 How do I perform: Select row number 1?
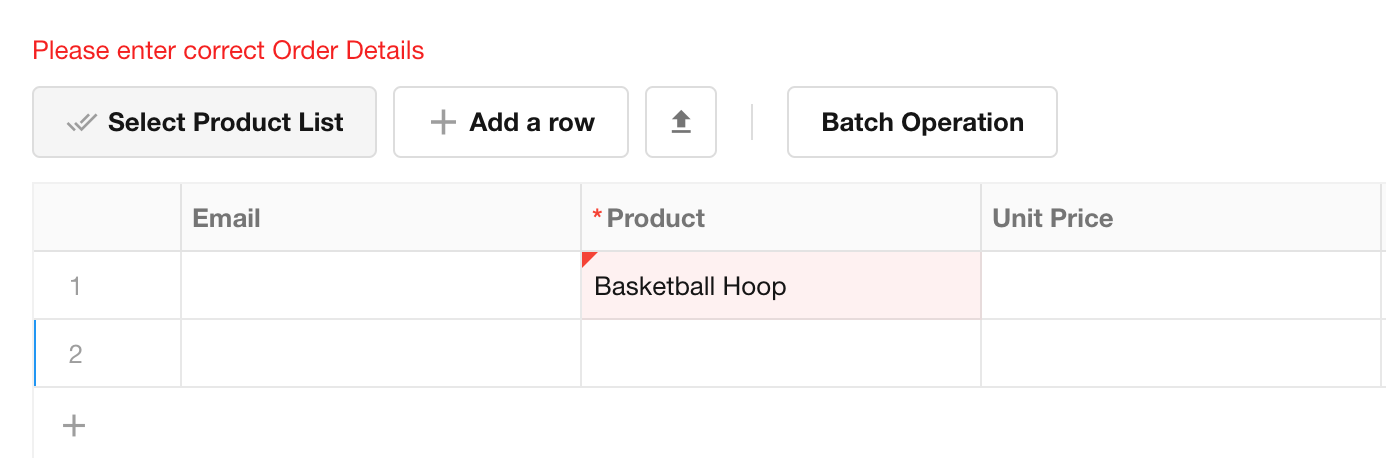(x=75, y=286)
